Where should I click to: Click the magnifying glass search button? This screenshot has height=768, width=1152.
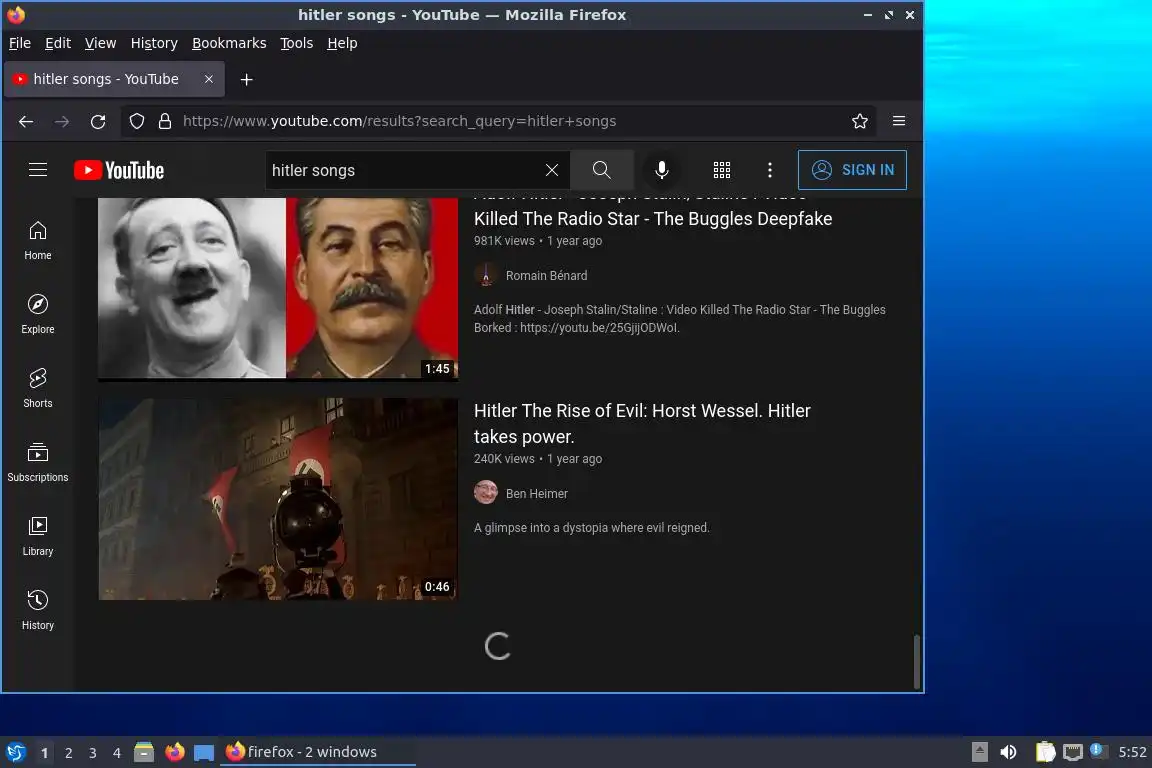pyautogui.click(x=602, y=170)
